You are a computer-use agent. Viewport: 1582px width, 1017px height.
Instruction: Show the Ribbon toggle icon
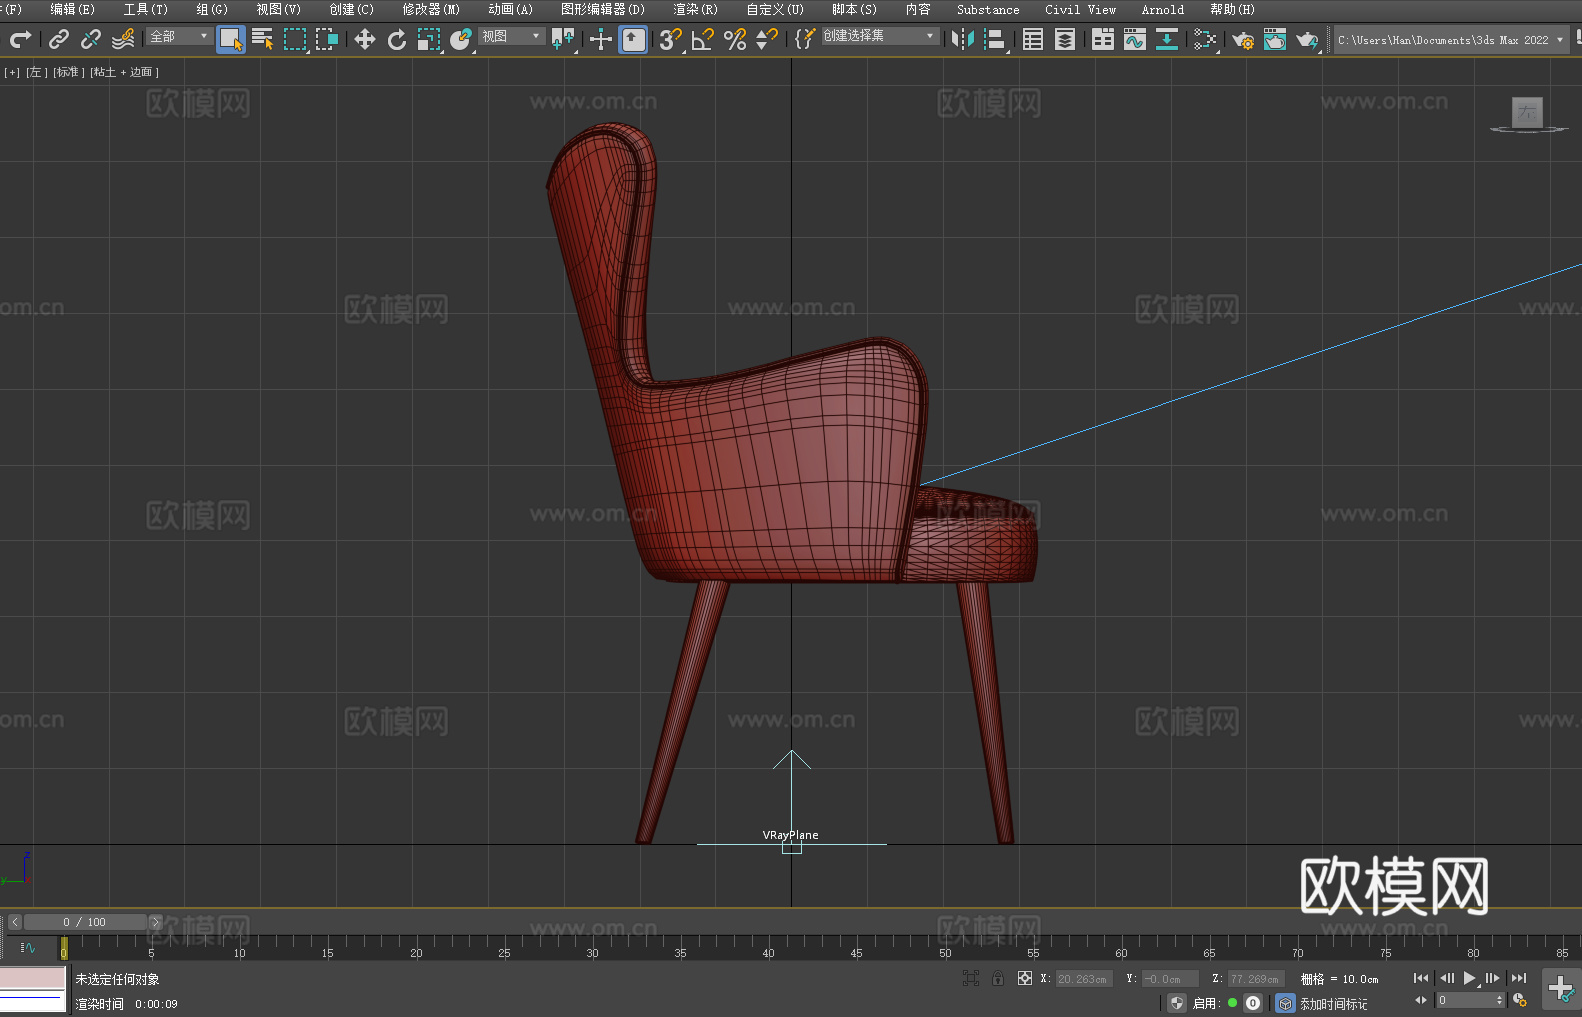click(x=1103, y=39)
